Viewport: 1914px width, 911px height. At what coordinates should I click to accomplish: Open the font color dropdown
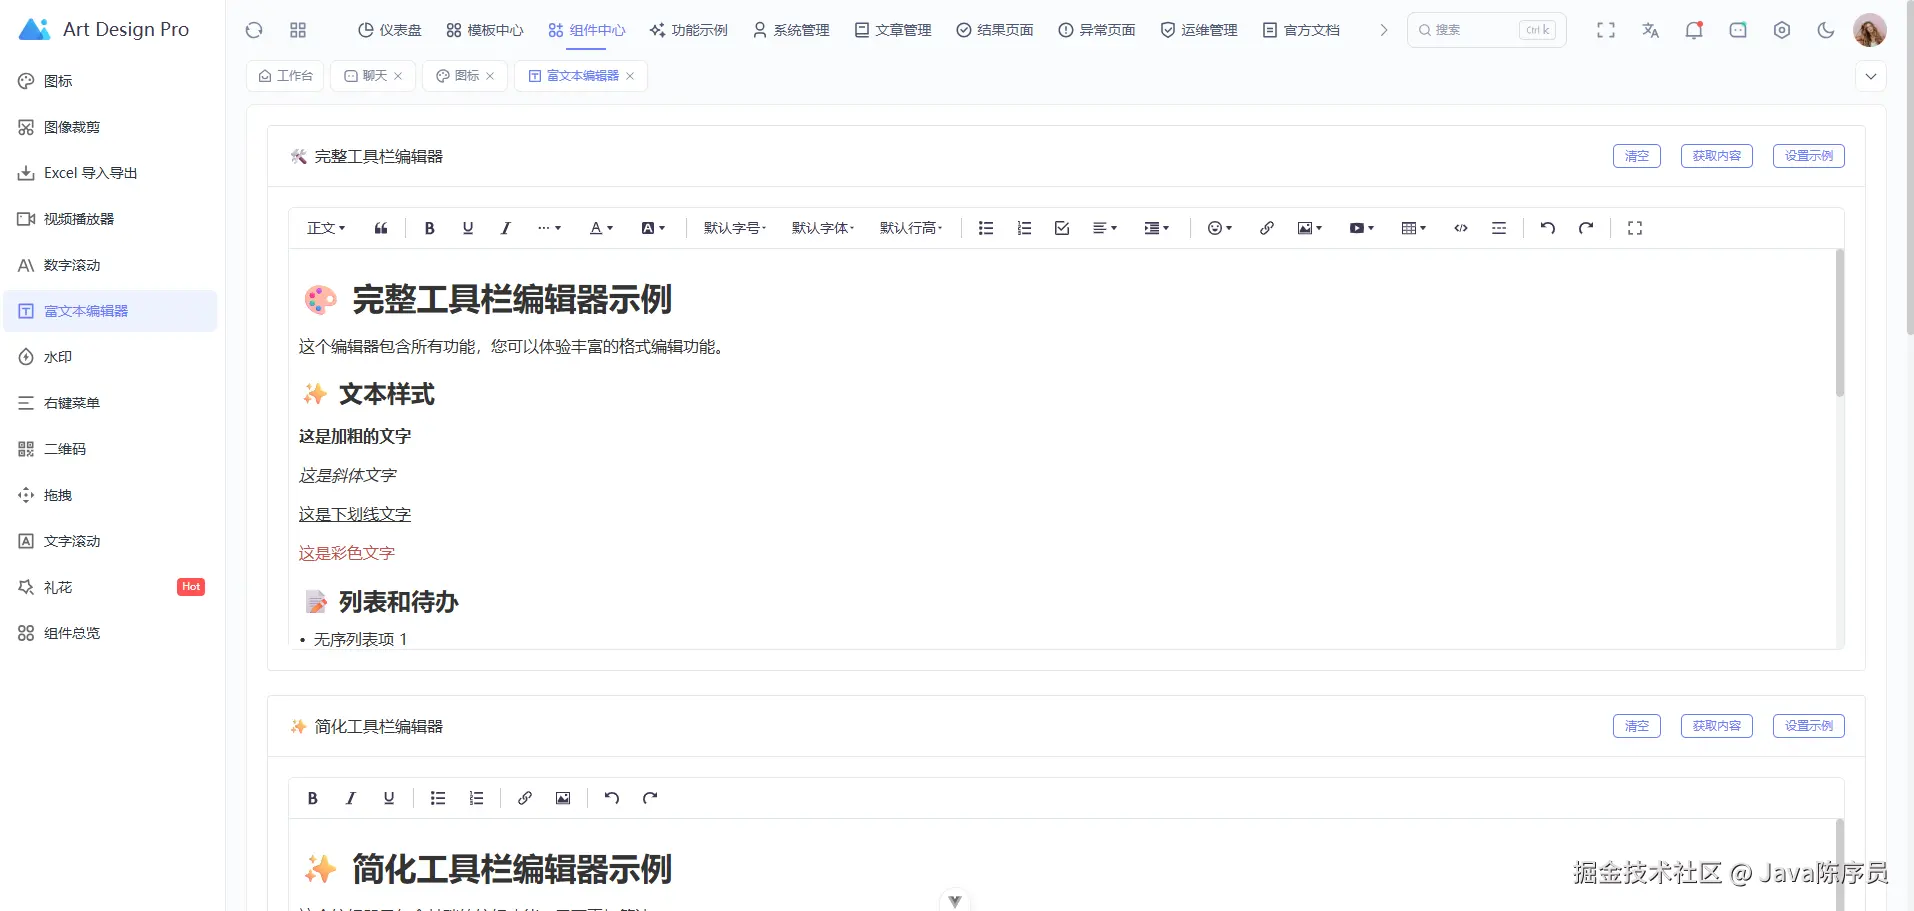[x=601, y=228]
